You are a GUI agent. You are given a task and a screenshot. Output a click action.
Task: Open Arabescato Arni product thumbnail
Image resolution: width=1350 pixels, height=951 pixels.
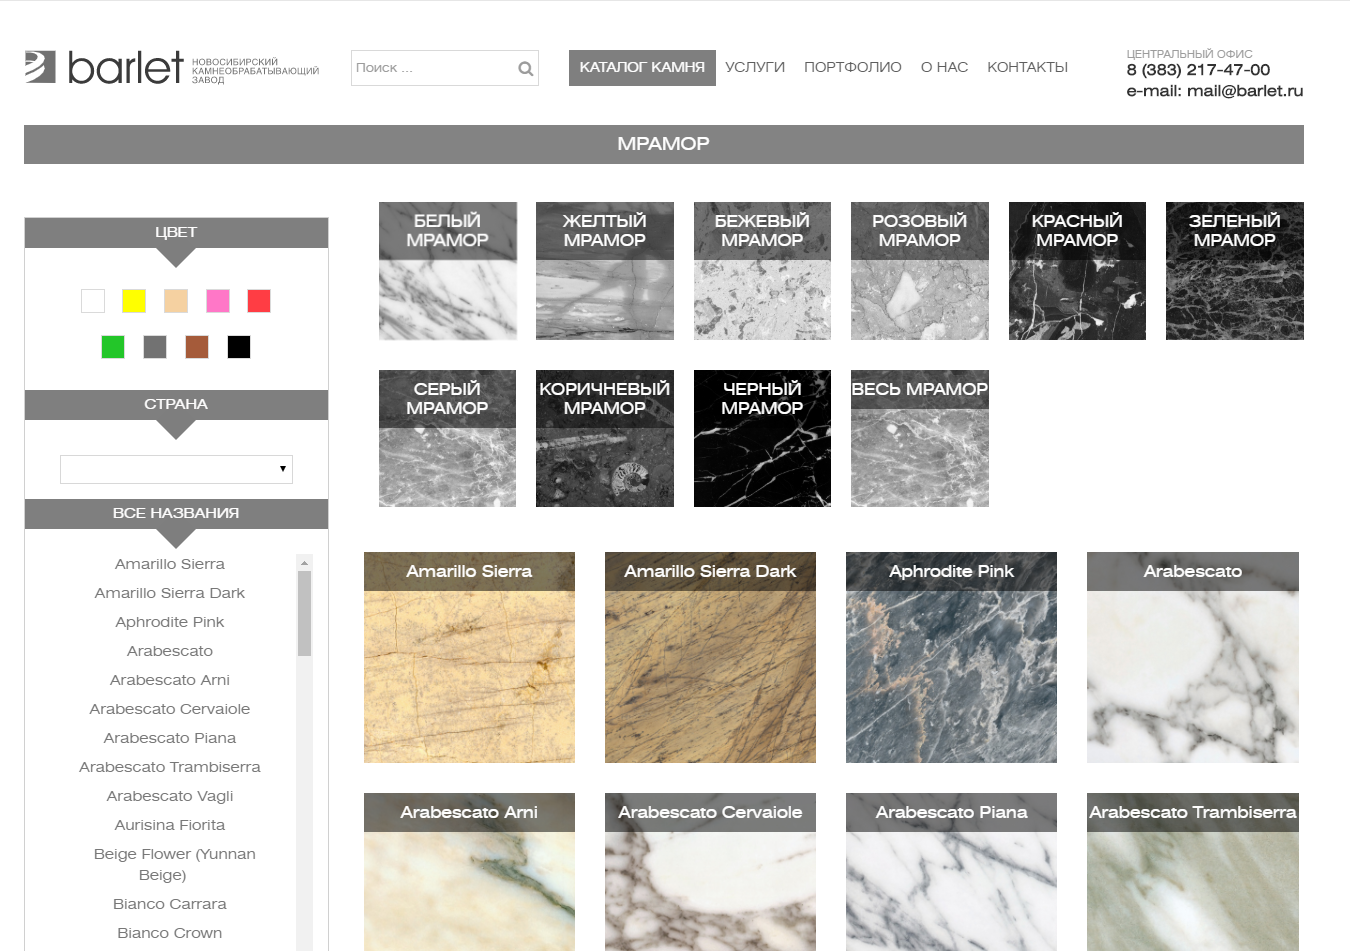[469, 872]
